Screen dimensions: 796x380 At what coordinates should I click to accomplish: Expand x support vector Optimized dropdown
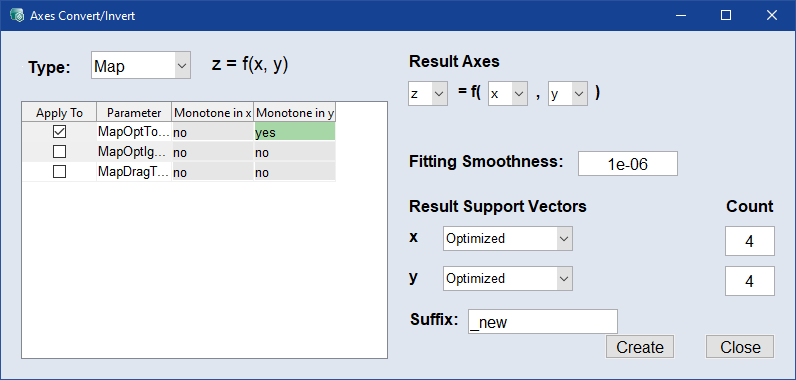pos(508,238)
